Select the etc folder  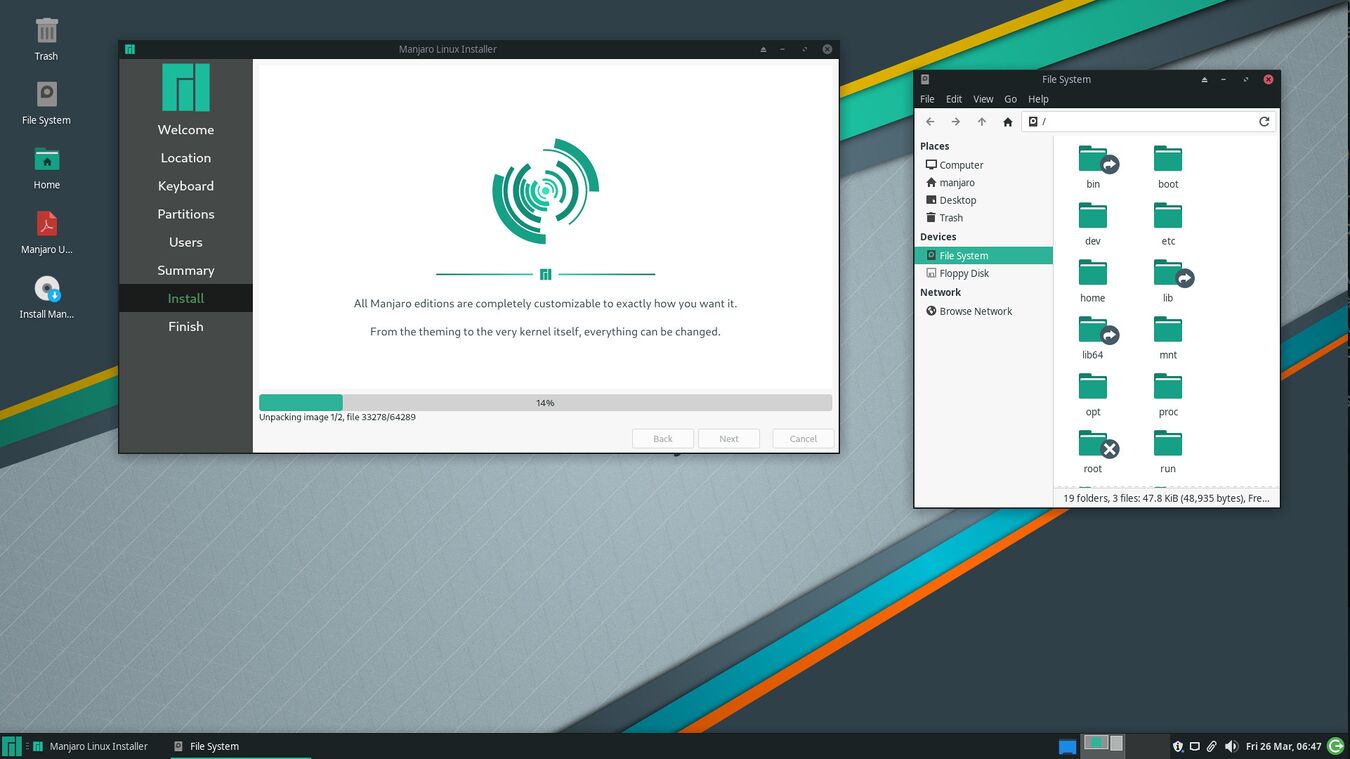[1168, 224]
